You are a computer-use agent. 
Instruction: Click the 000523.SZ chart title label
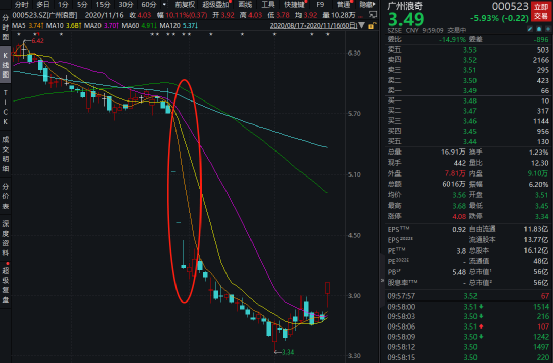45,15
